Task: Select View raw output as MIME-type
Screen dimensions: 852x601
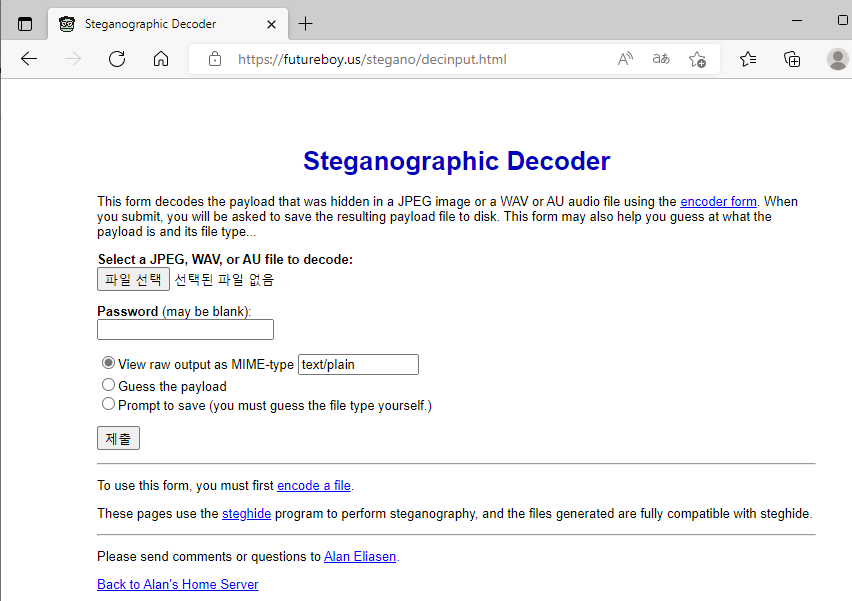Action: coord(108,362)
